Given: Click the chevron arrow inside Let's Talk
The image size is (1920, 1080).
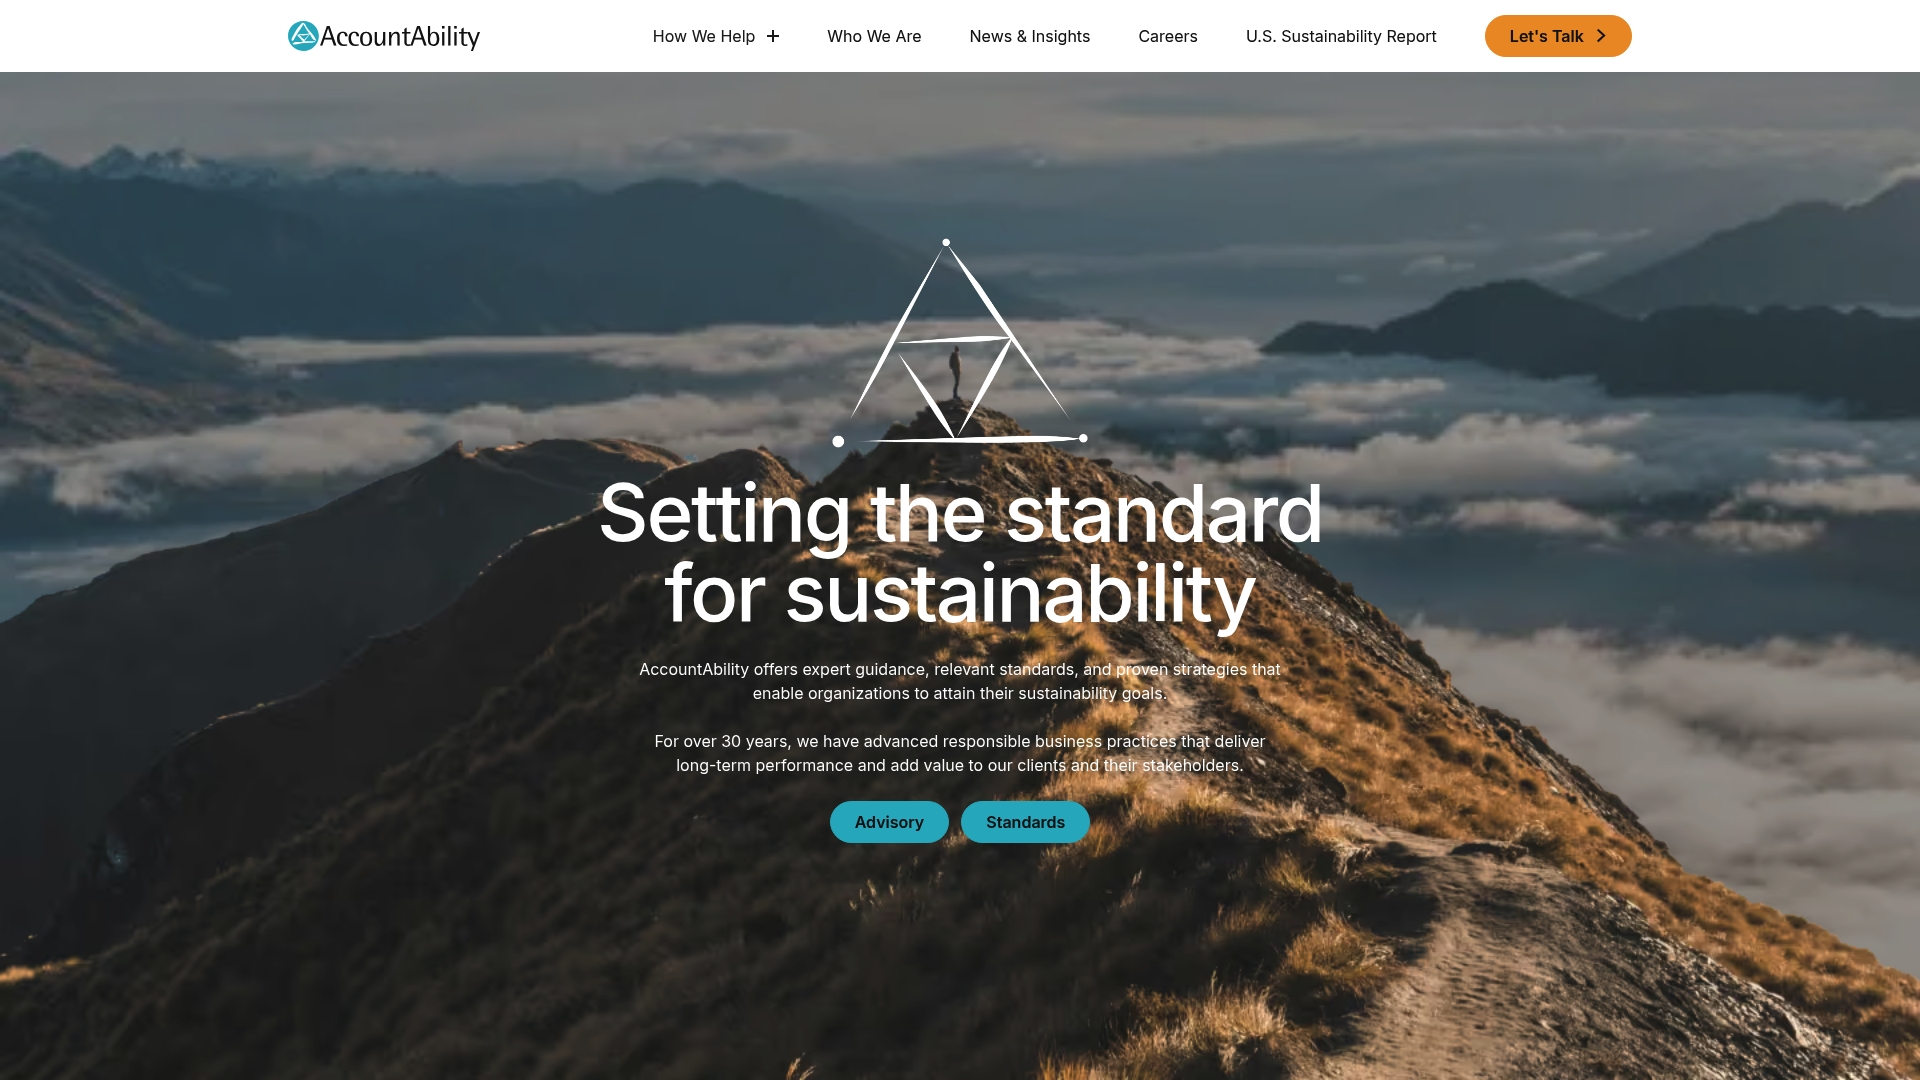Looking at the screenshot, I should [x=1601, y=36].
